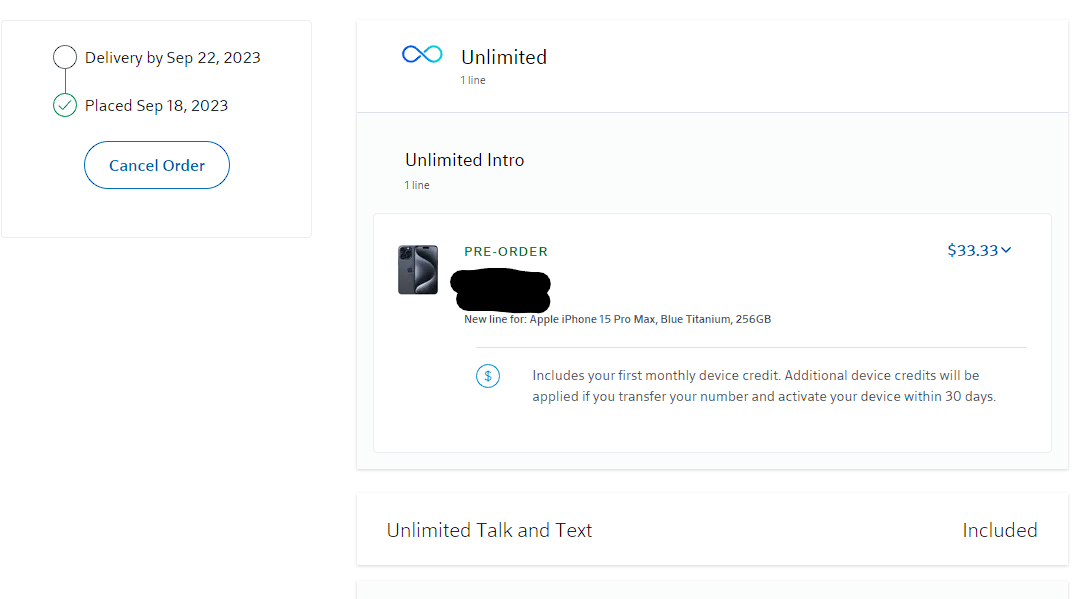Click the $33.33 price amount

click(x=972, y=250)
